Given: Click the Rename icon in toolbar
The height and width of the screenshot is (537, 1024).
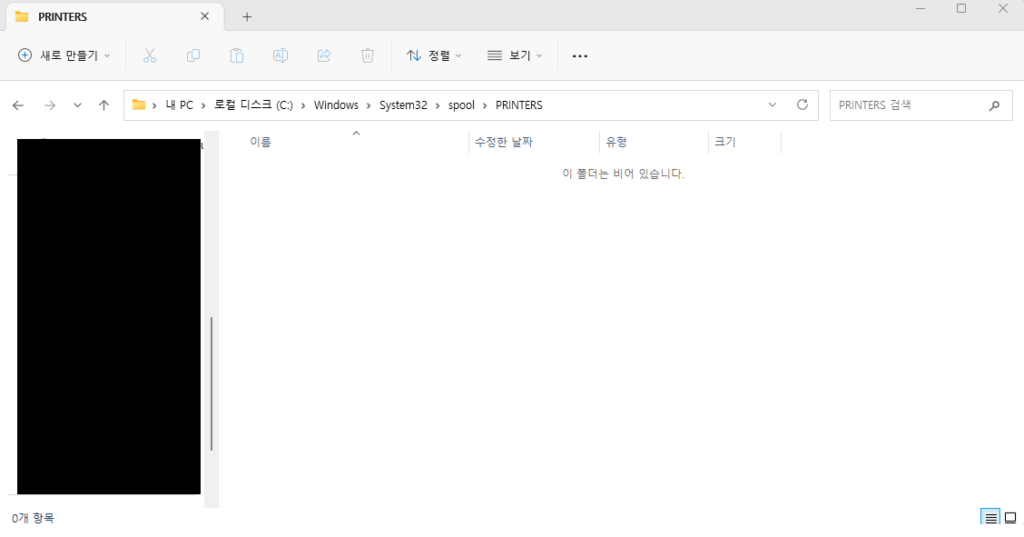Looking at the screenshot, I should tap(280, 56).
